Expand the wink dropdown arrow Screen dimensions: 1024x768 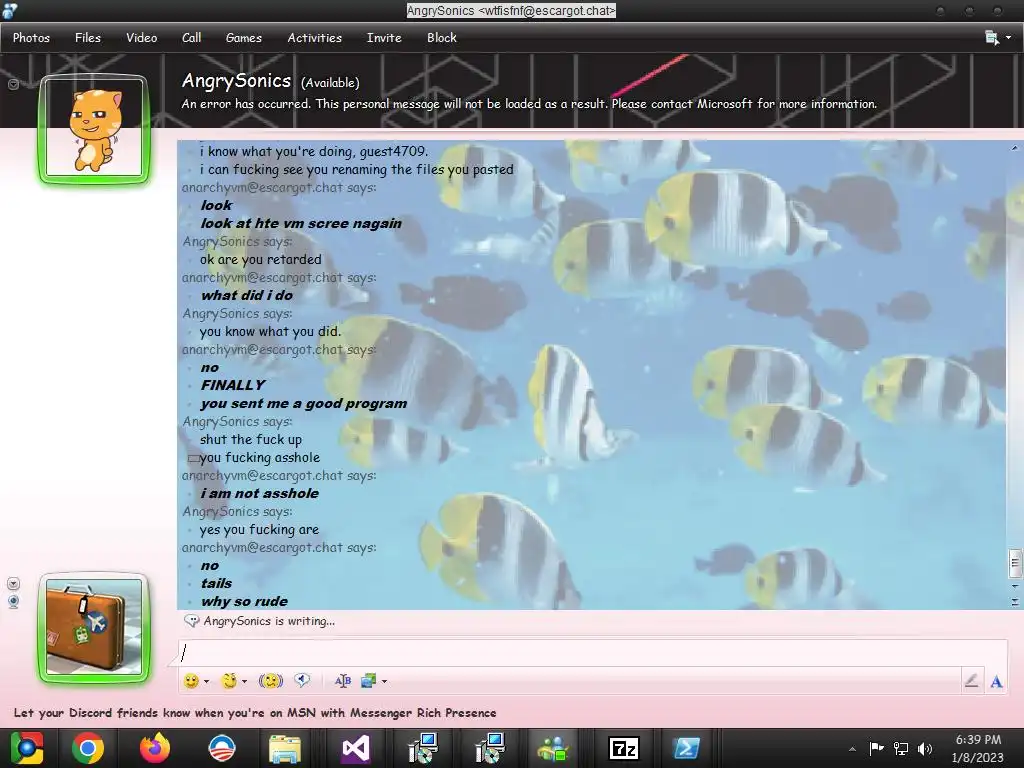pyautogui.click(x=245, y=682)
